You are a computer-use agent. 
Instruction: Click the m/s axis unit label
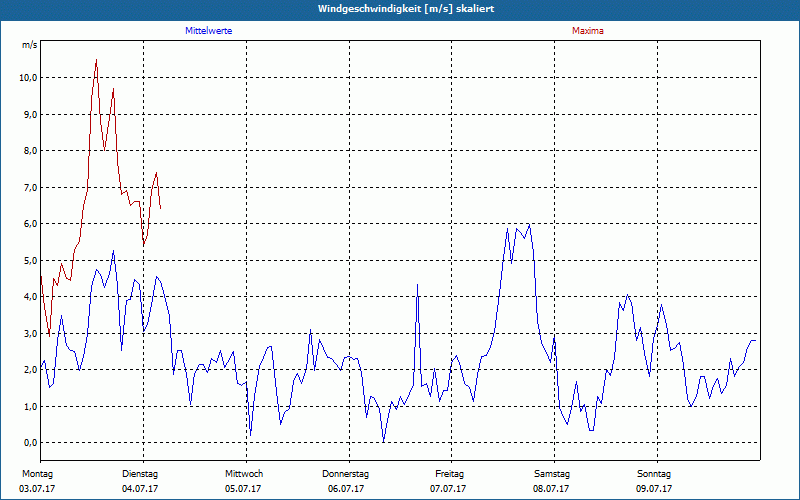tap(30, 45)
